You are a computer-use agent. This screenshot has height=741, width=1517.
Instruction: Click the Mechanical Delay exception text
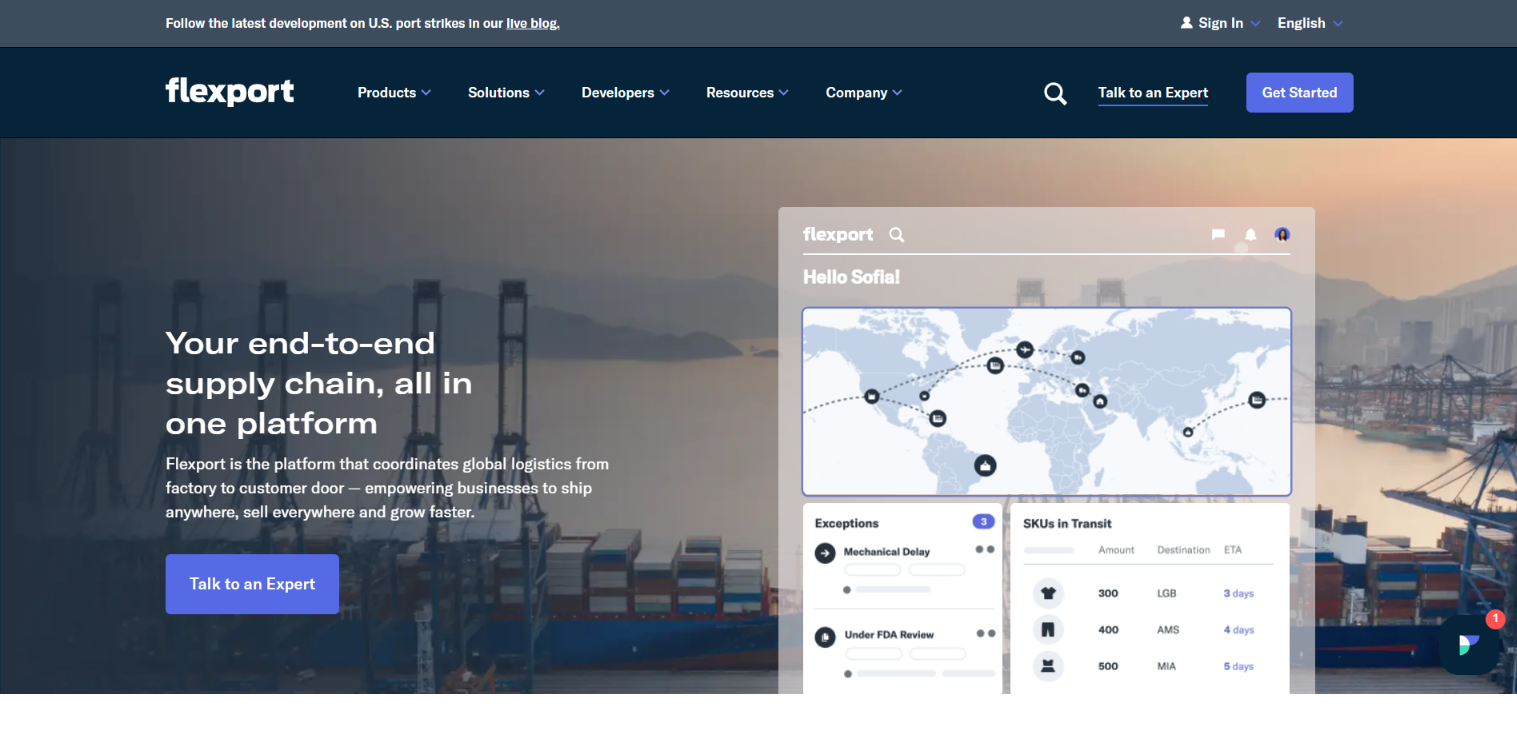(x=886, y=552)
